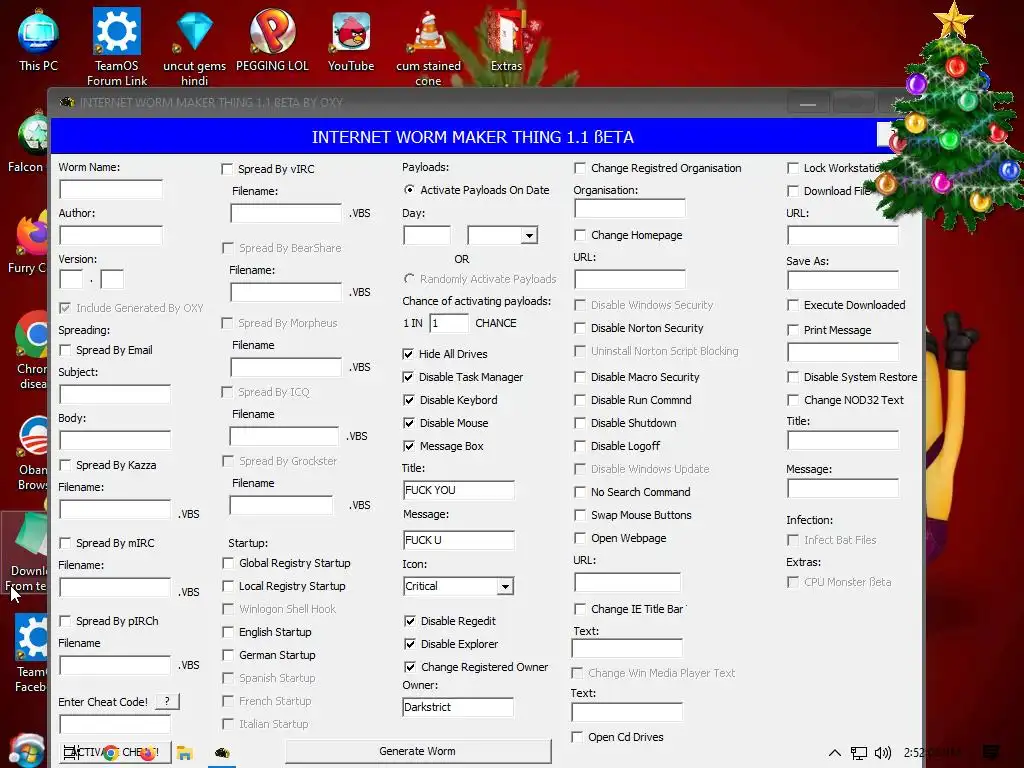Uncheck Hide All Drives
The width and height of the screenshot is (1024, 768).
(408, 354)
